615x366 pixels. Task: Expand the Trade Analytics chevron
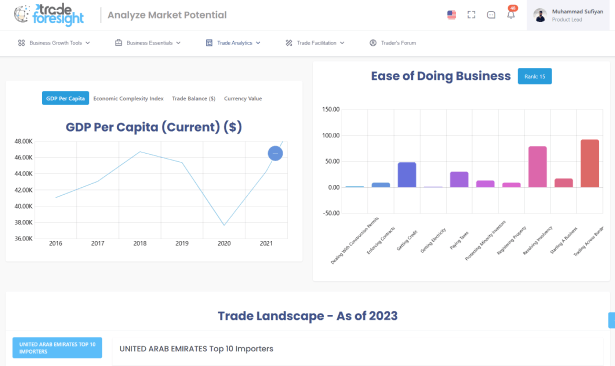[258, 43]
